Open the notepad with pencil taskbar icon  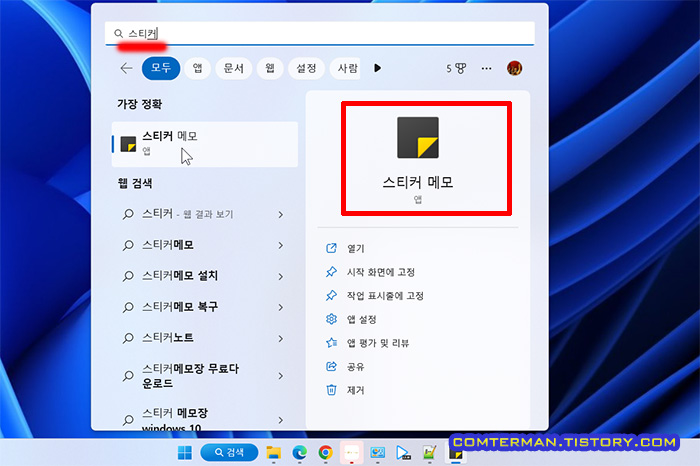(x=429, y=453)
